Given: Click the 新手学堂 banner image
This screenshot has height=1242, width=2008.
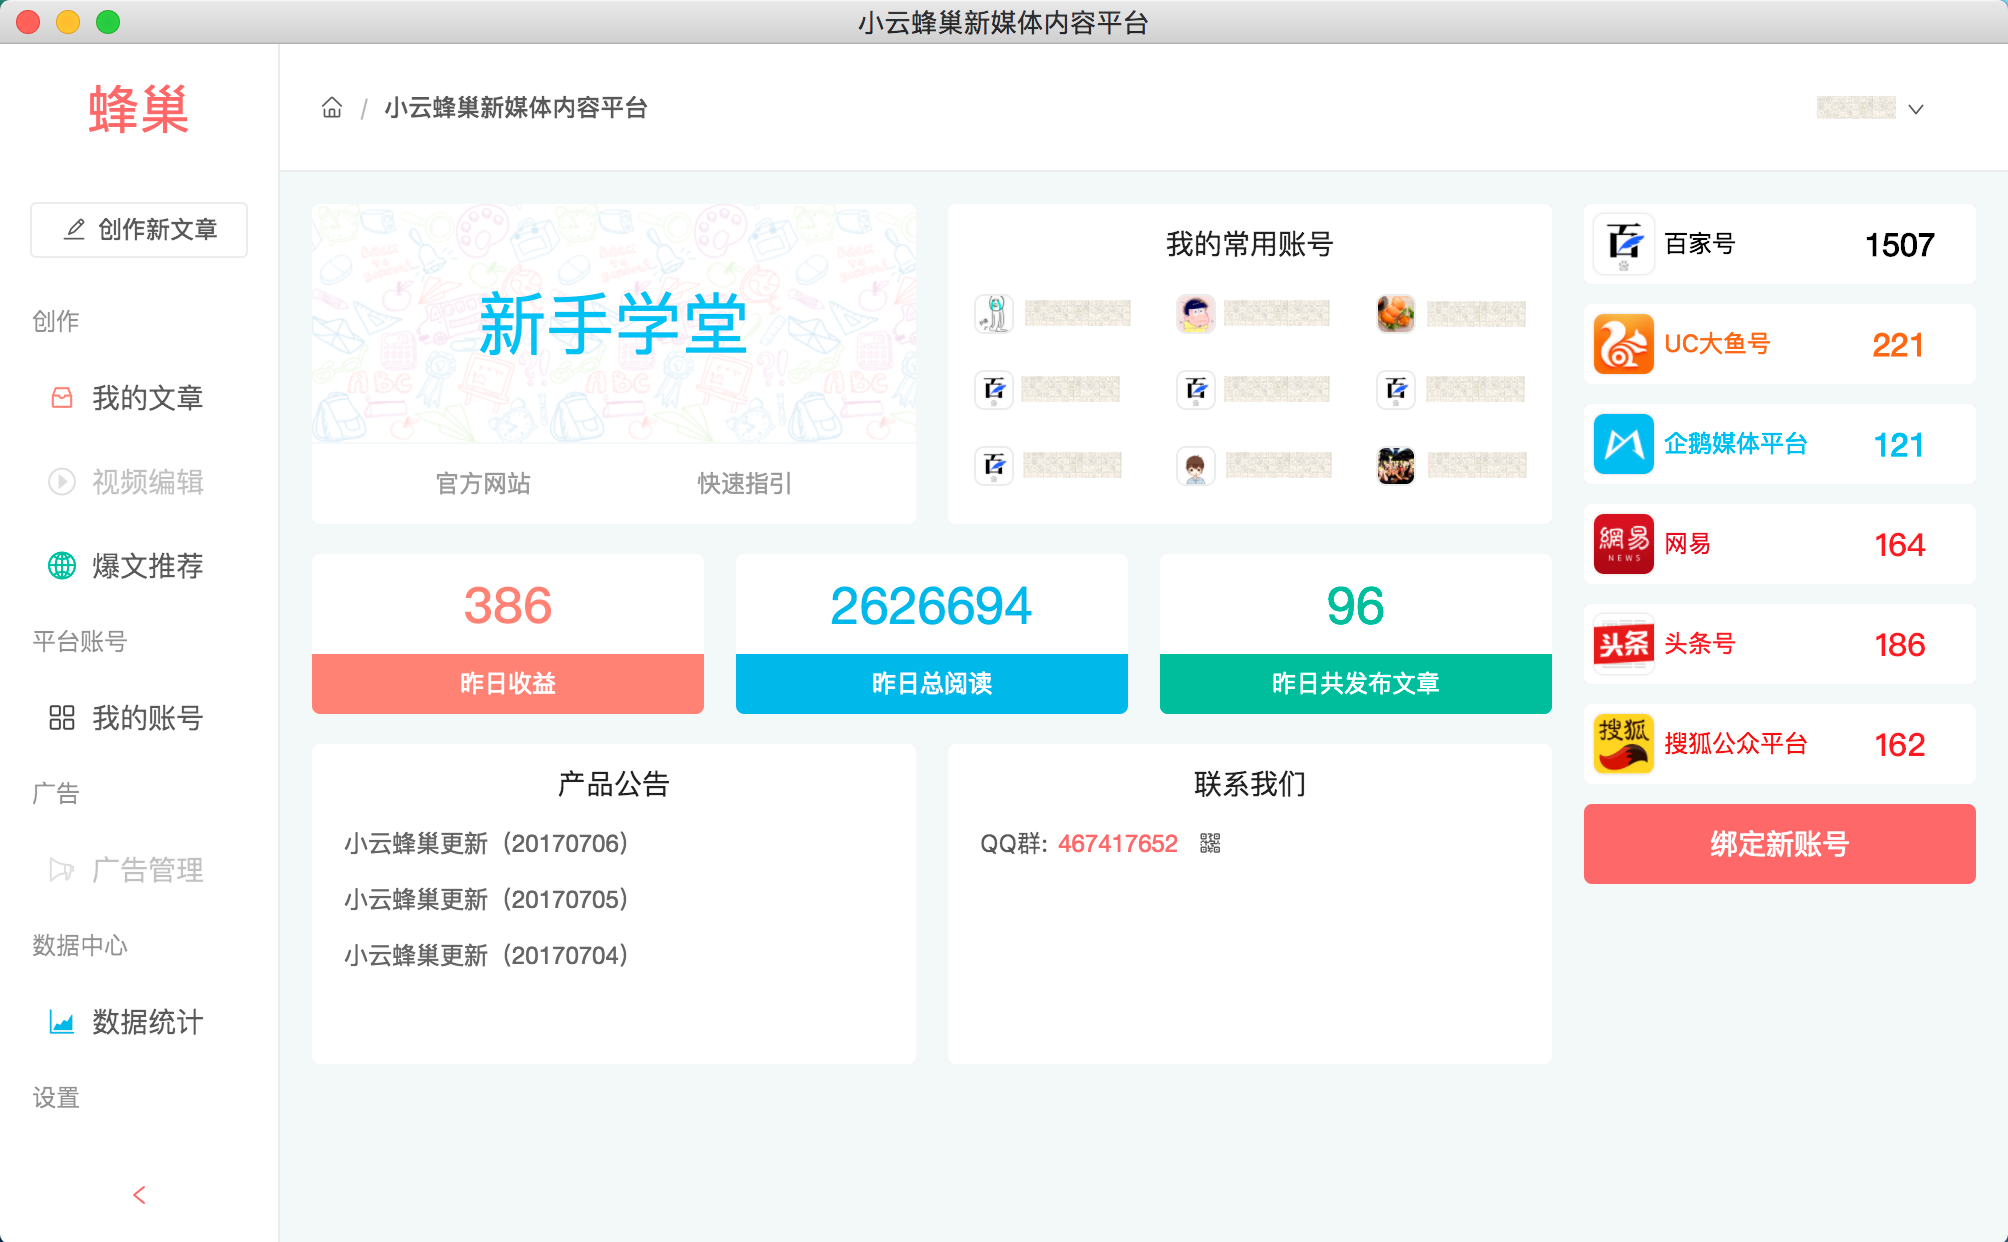Looking at the screenshot, I should (613, 324).
